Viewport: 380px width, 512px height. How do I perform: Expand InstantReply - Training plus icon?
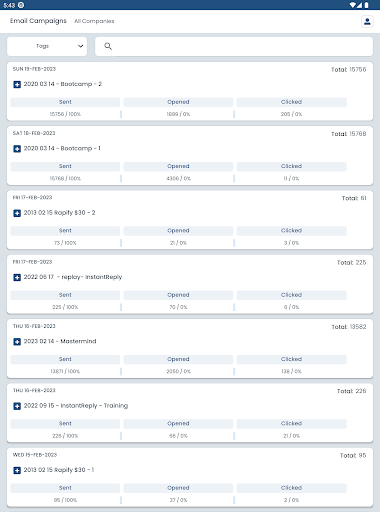[x=17, y=406]
